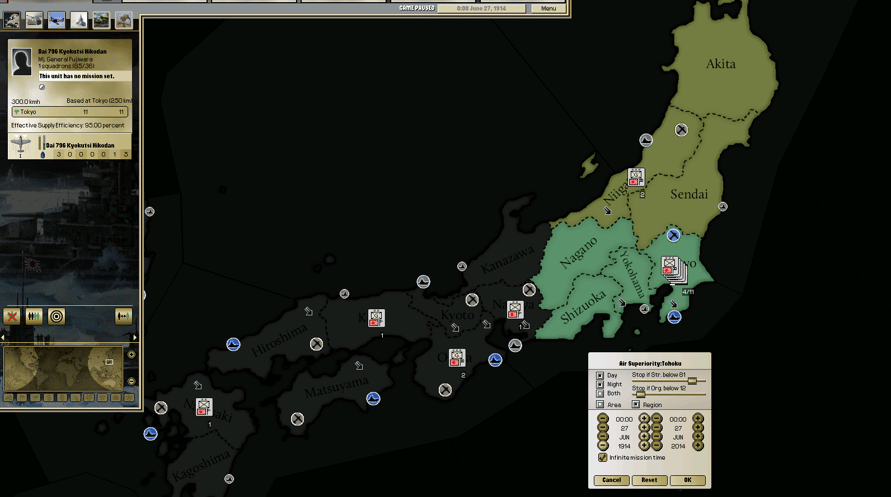Select the army unit counter in Niigata
891x497 pixels.
(636, 177)
